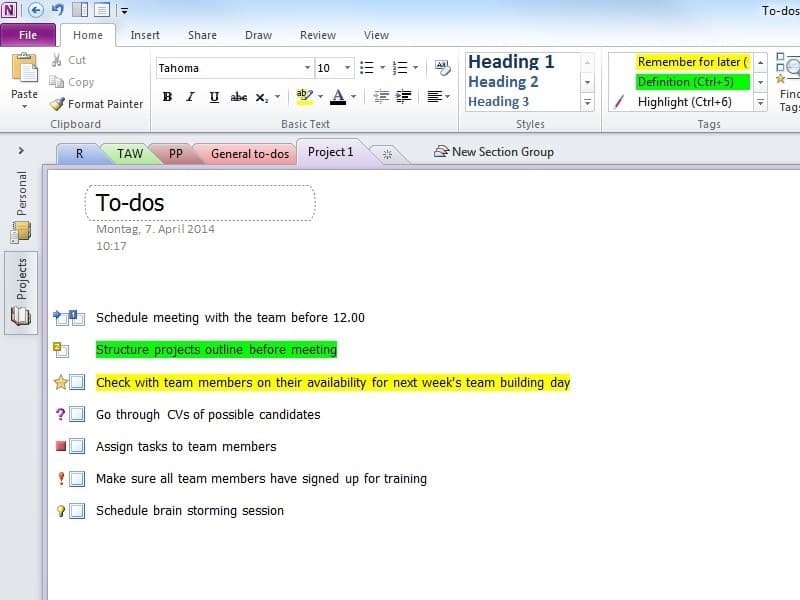The width and height of the screenshot is (800, 600).
Task: Check the to-do box next to 'Assign tasks to team members'
Action: click(75, 446)
